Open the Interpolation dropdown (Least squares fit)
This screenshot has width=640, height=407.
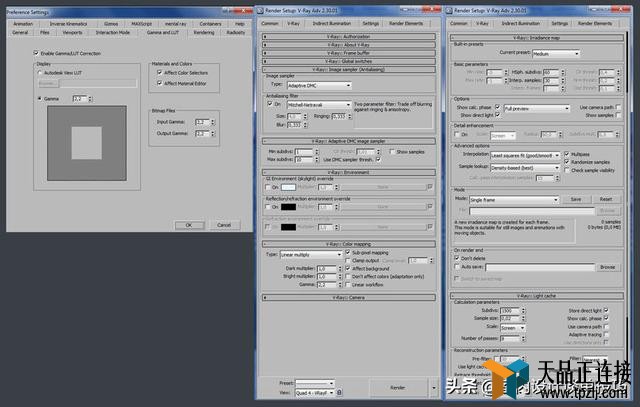coord(525,156)
